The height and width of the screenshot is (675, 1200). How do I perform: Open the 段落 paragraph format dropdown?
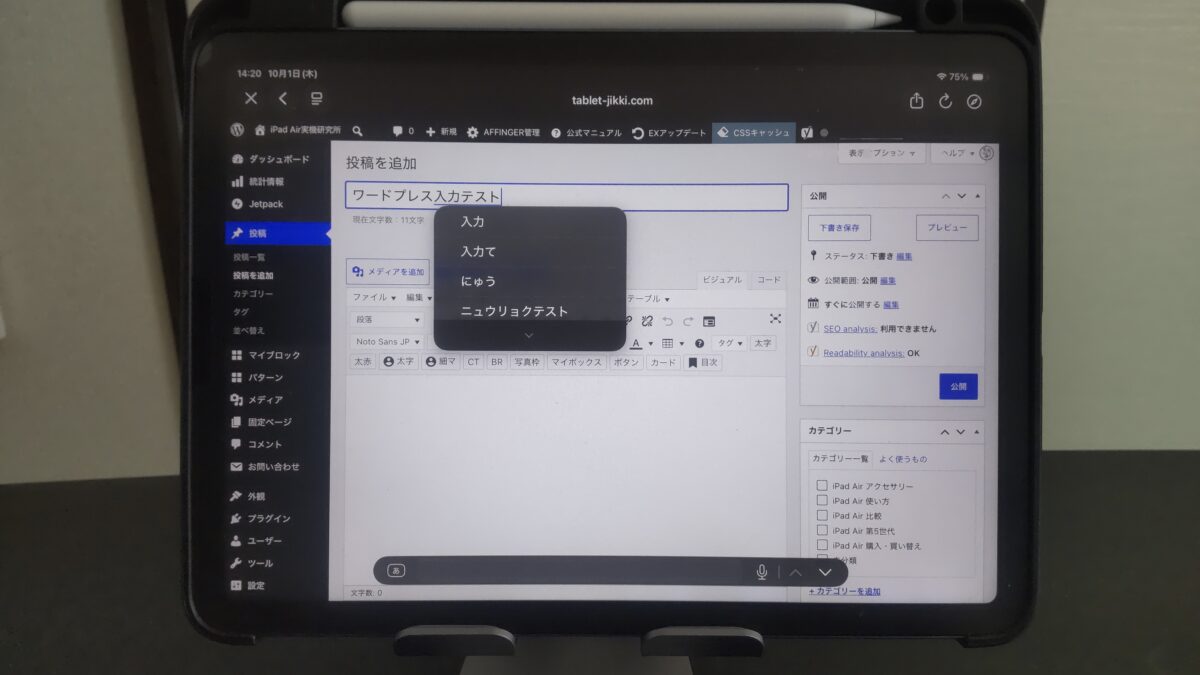tap(387, 320)
